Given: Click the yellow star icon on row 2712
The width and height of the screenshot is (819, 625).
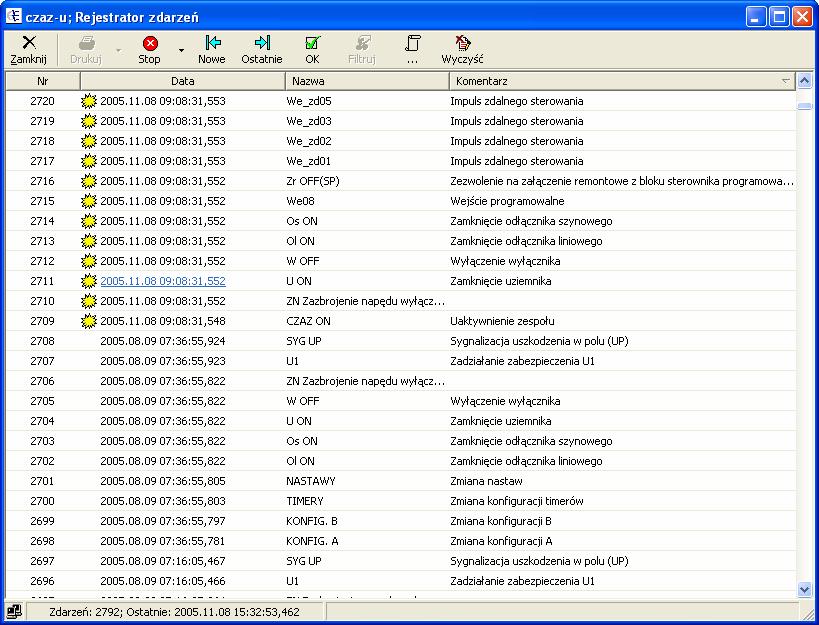Looking at the screenshot, I should (x=89, y=261).
